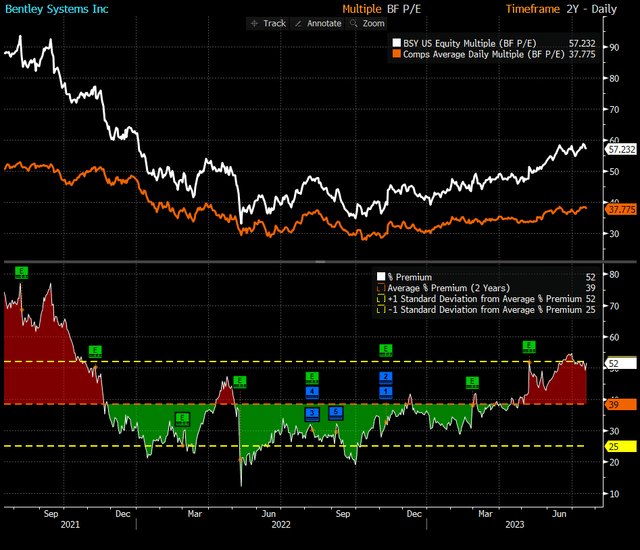This screenshot has width=640, height=550.
Task: Click the Sep label above year 2021
Action: click(51, 514)
